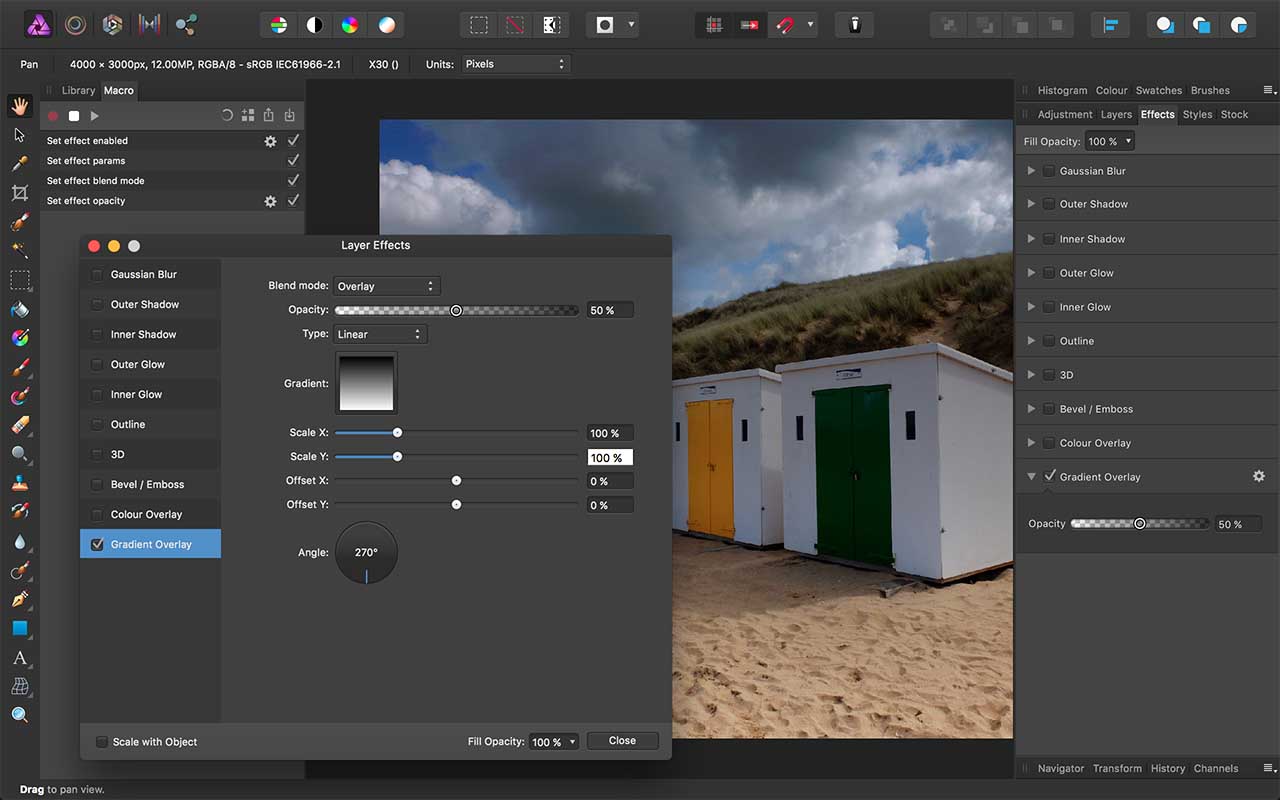Click the Opacity slider in Layer Effects dialog

(457, 310)
